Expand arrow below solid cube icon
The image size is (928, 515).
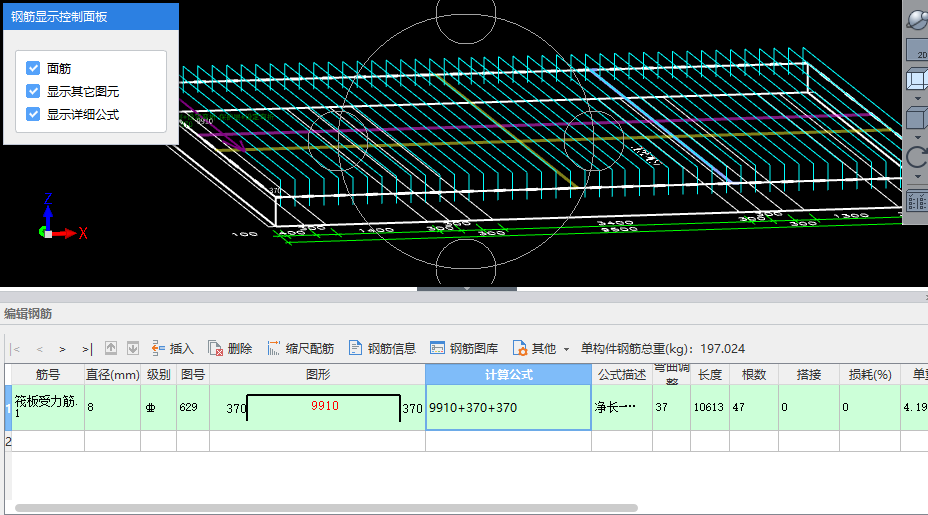pos(917,137)
